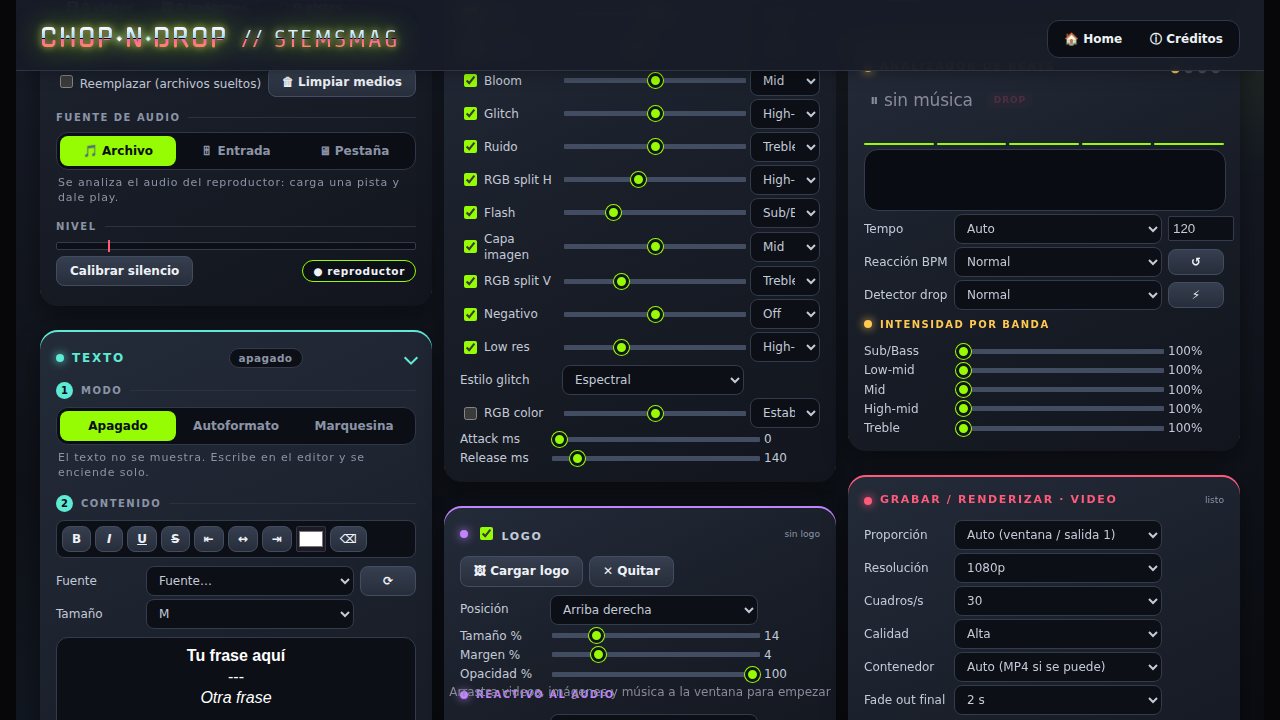Apply strikethrough formatting in text toolbar

point(175,539)
